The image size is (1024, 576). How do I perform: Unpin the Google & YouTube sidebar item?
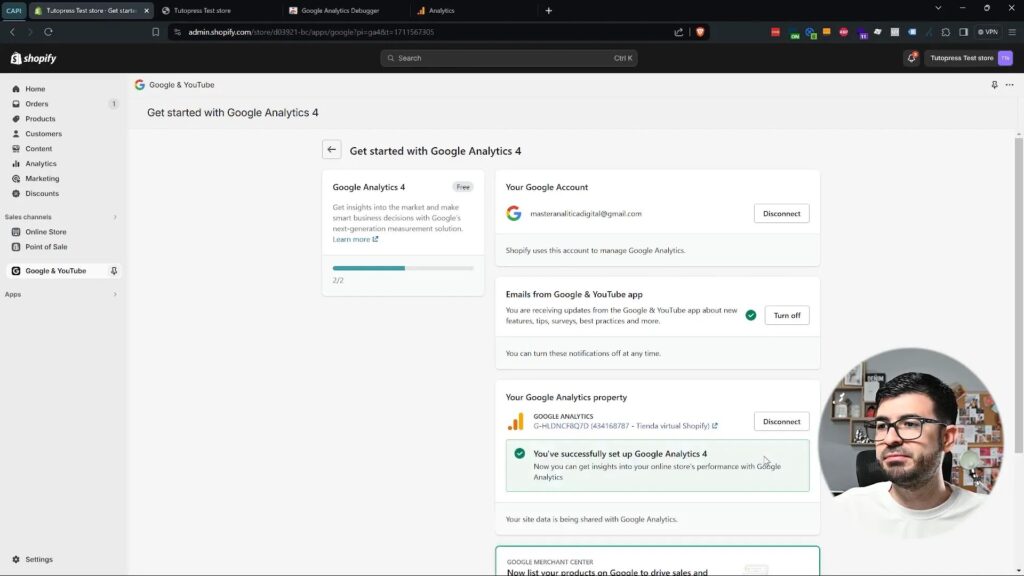tap(114, 271)
